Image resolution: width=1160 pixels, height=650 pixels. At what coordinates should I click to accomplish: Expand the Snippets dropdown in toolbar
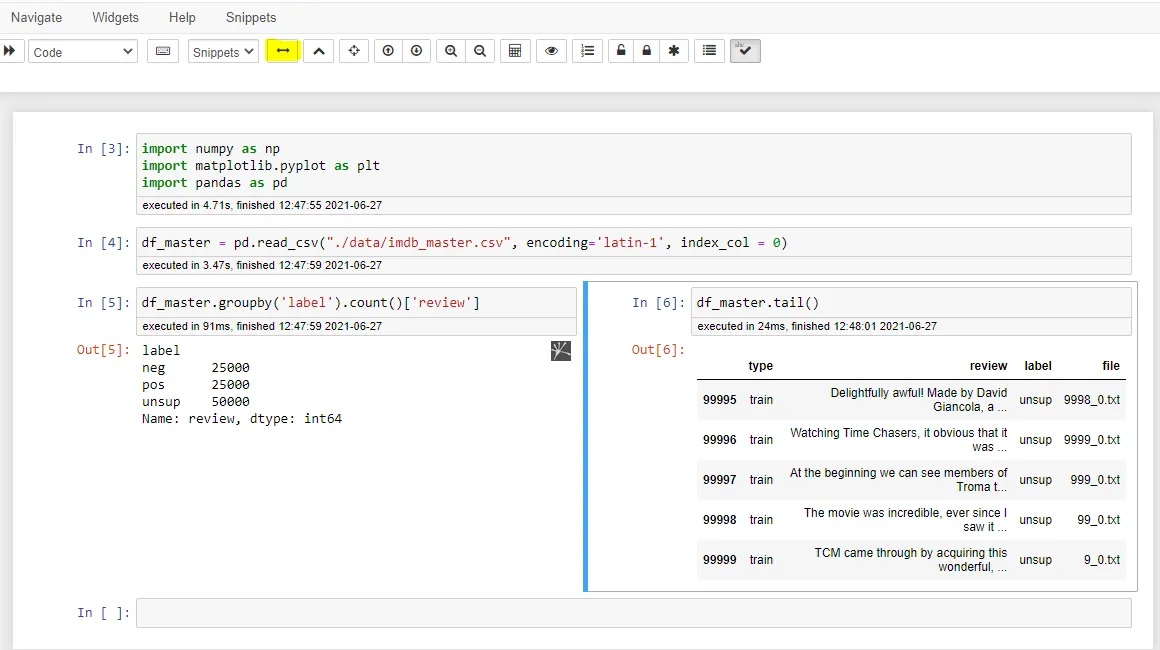point(223,52)
